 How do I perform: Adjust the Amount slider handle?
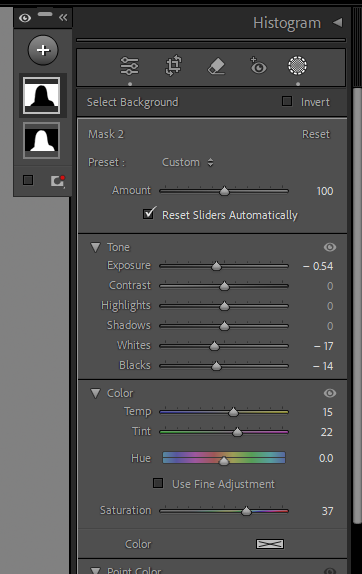click(224, 191)
